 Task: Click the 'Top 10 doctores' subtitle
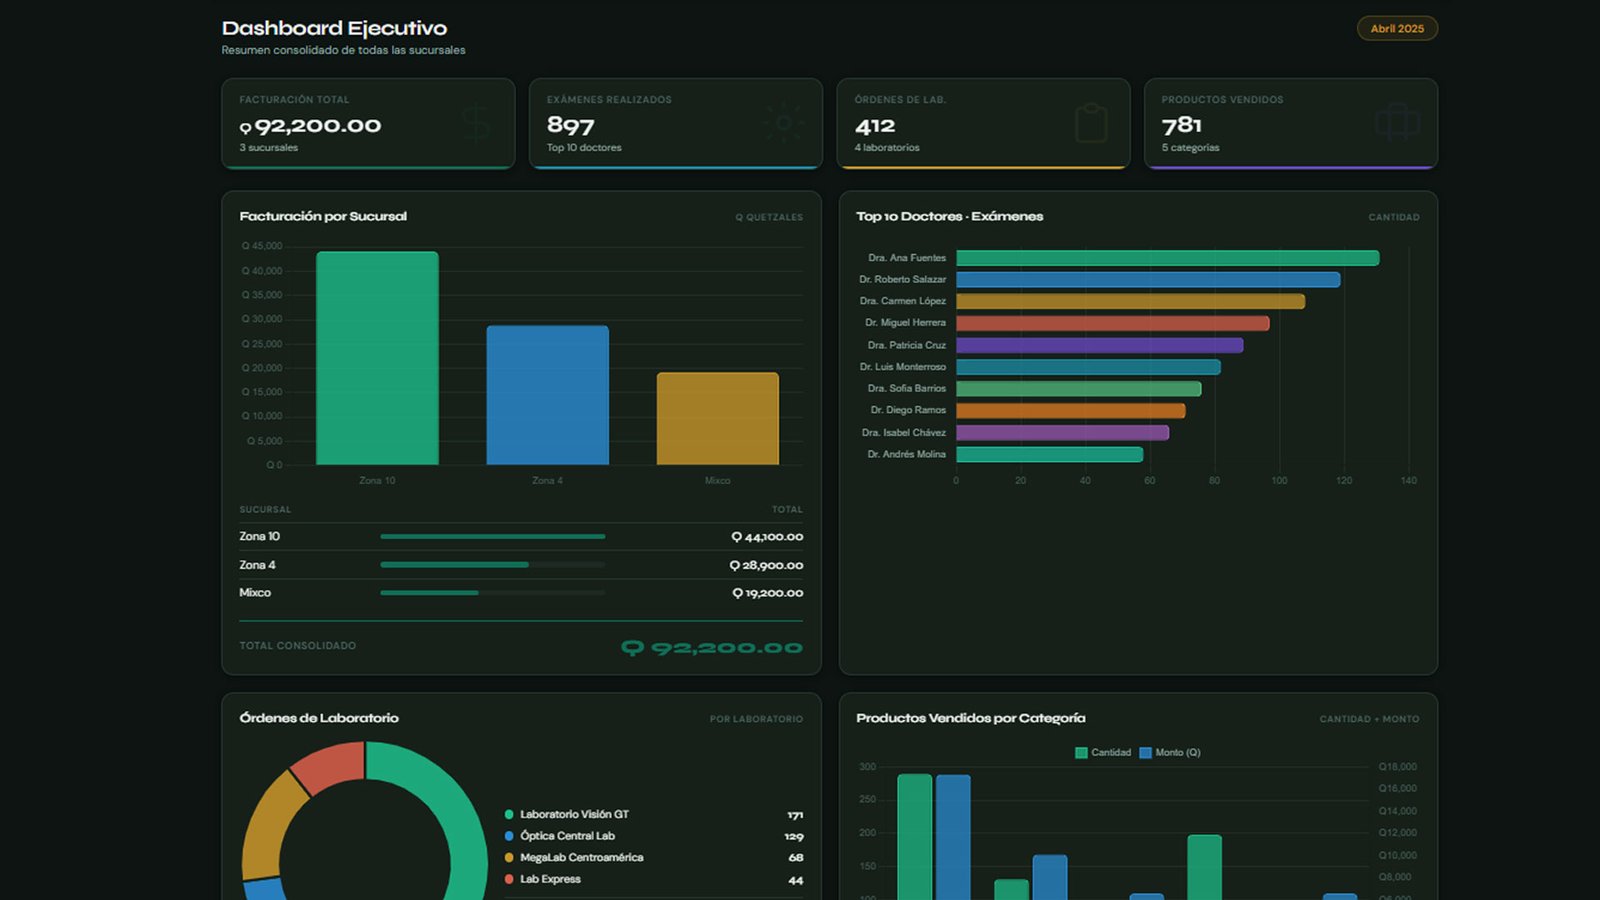point(584,148)
